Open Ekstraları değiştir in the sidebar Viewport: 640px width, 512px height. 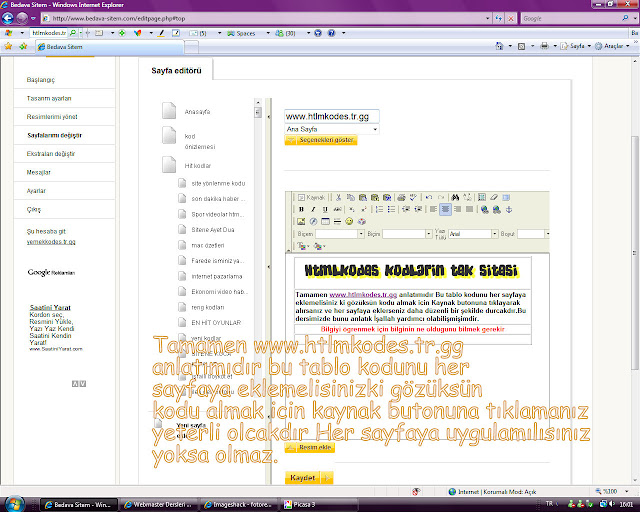pyautogui.click(x=51, y=154)
